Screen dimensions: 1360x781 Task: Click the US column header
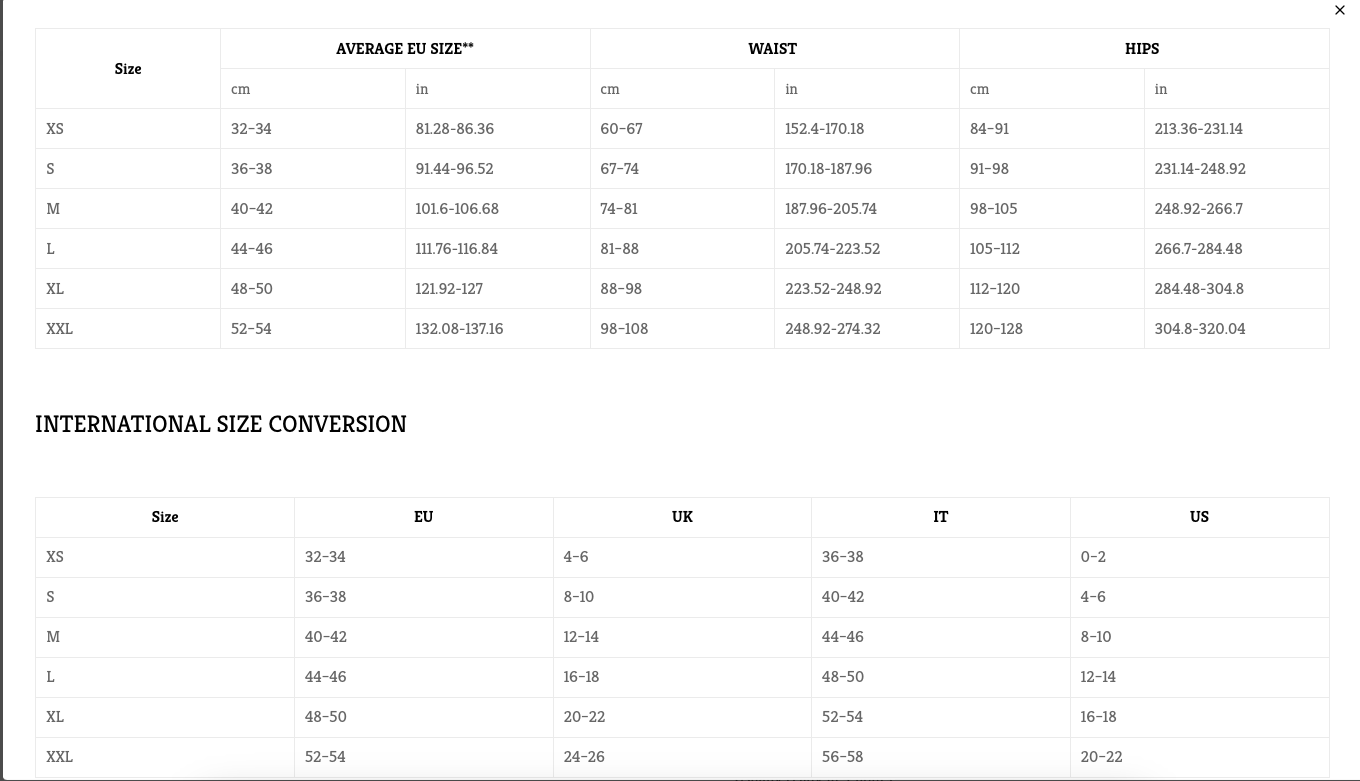point(1199,517)
